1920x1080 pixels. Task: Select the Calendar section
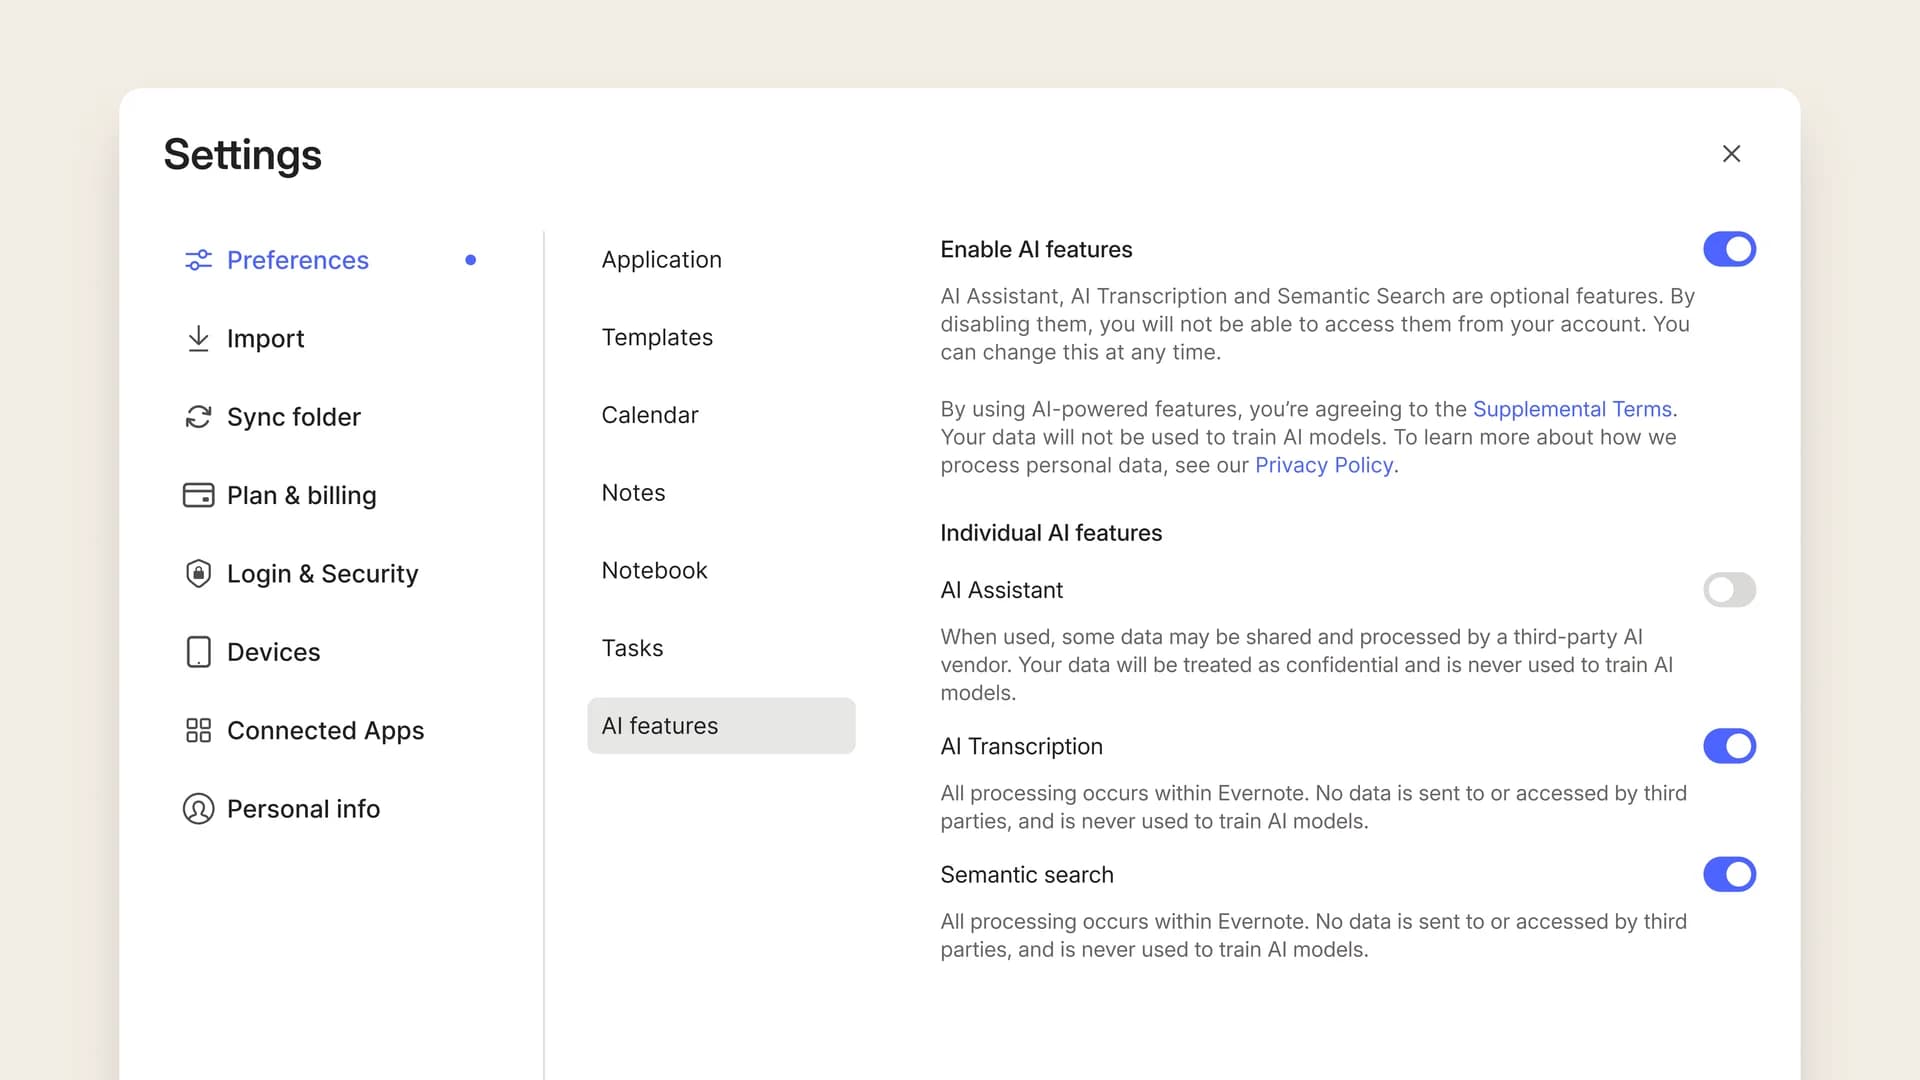tap(650, 414)
